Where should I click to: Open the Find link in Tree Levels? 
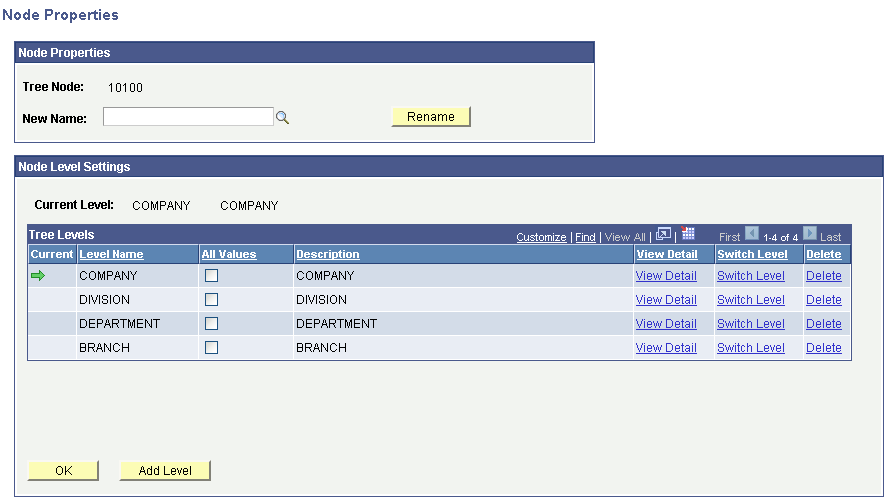[x=585, y=237]
